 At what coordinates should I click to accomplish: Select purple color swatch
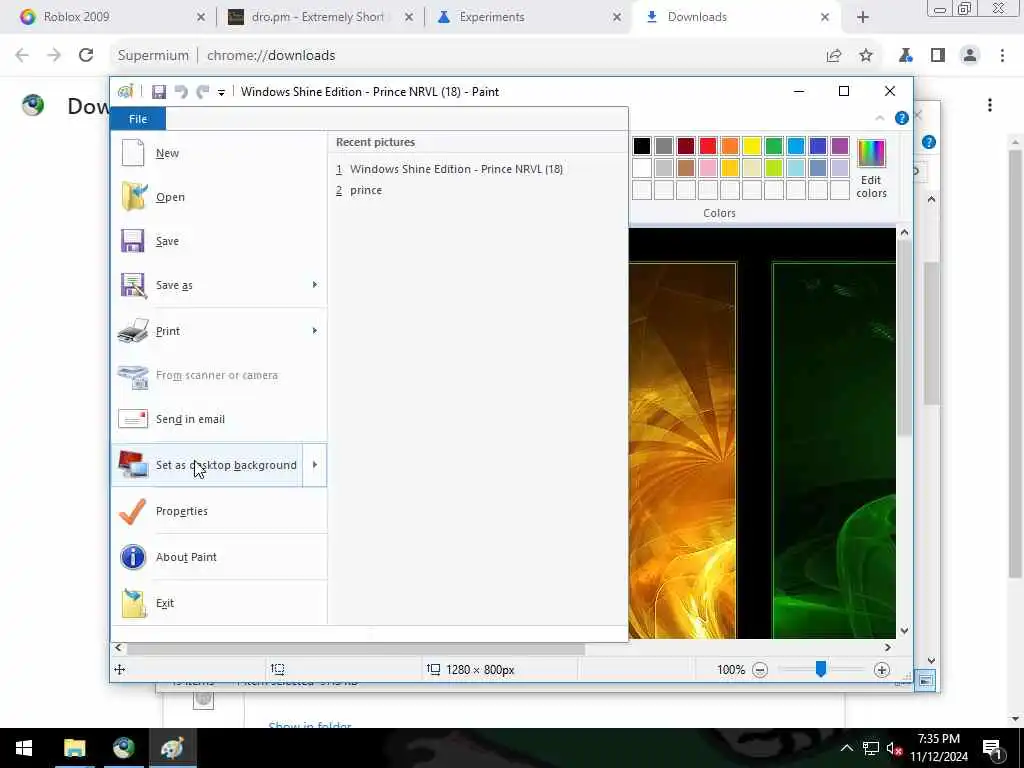point(840,146)
